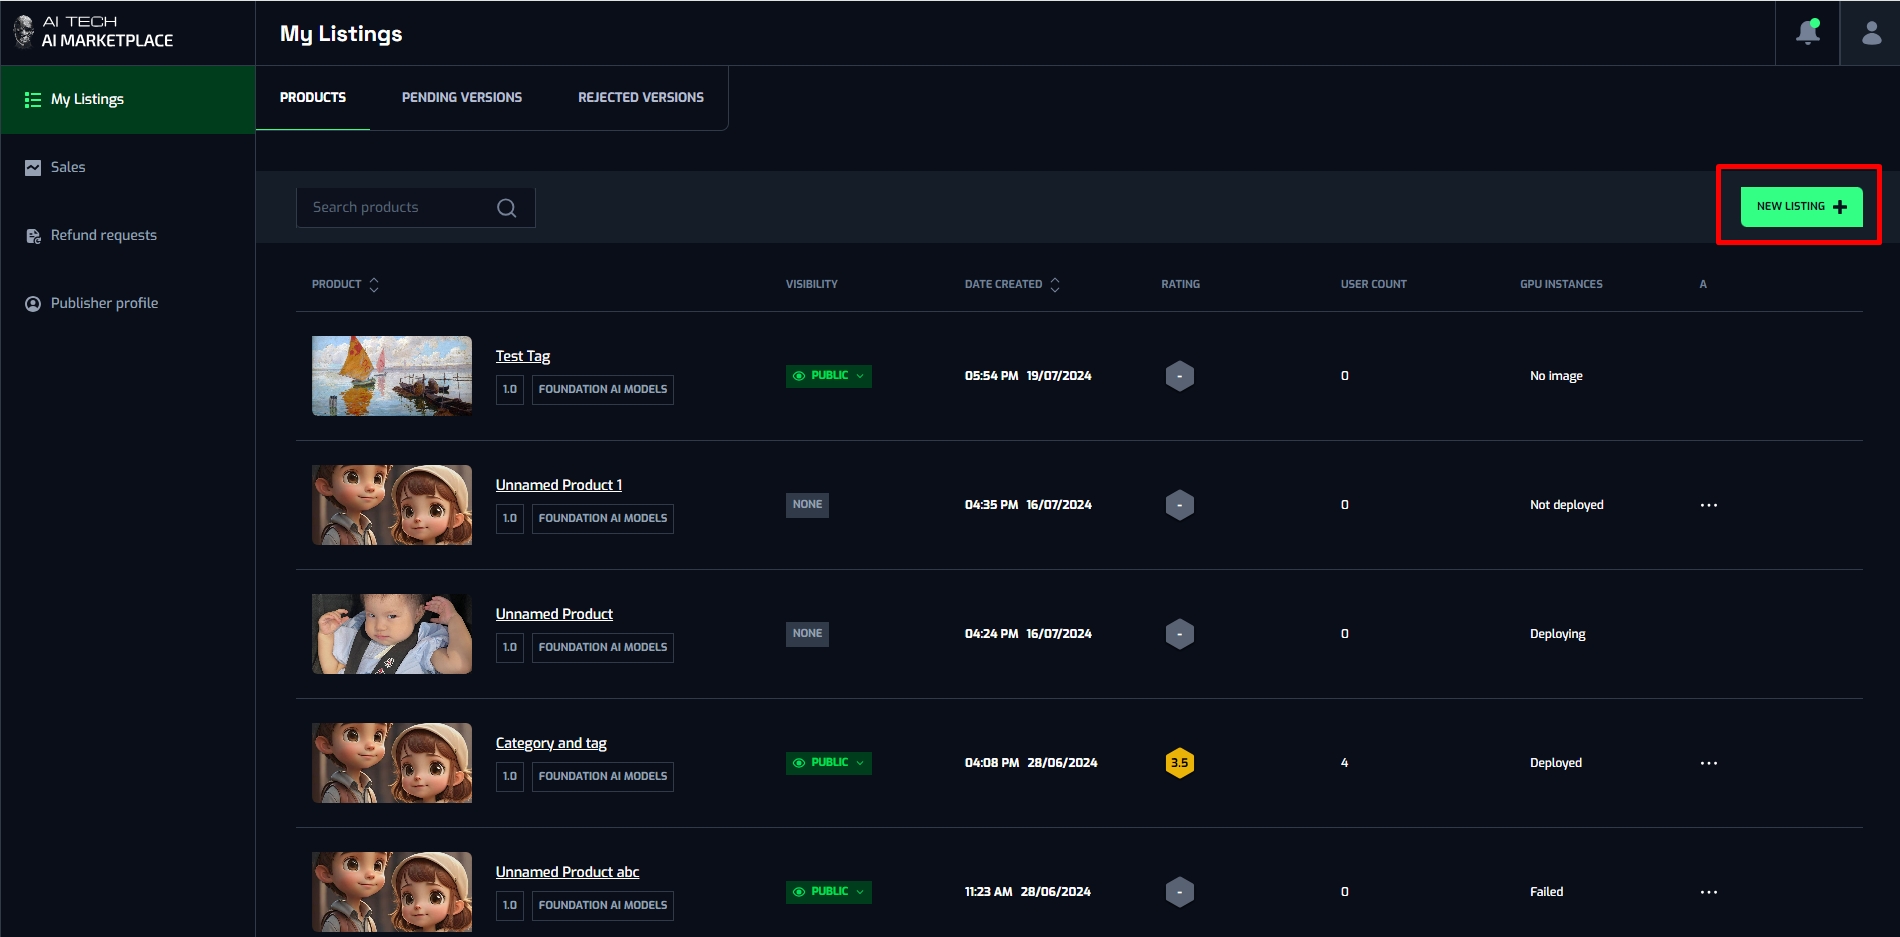The height and width of the screenshot is (937, 1900).
Task: Click the AI Marketplace logo
Action: point(94,32)
